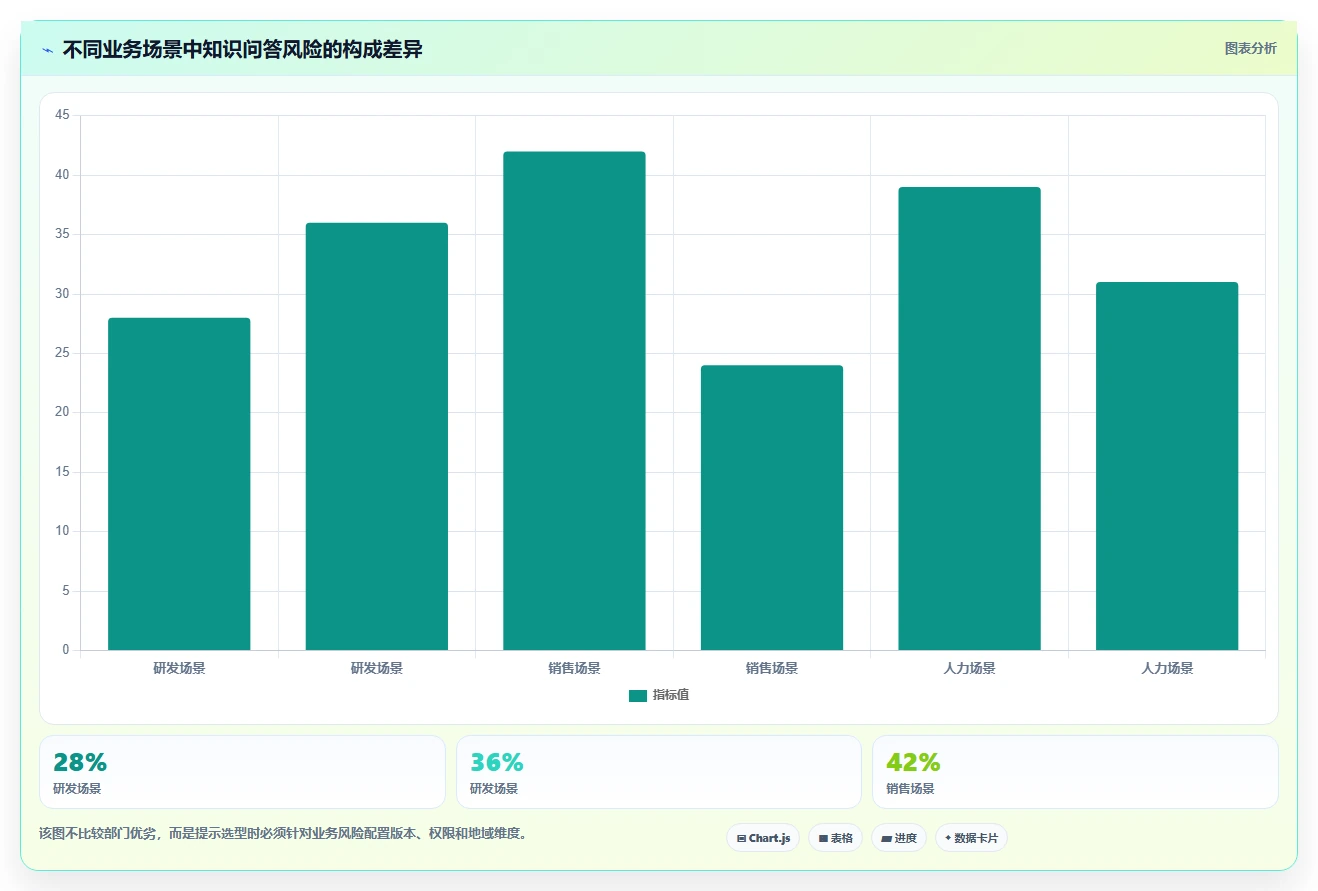The image size is (1318, 891).
Task: Select the 人力场景 bar valued 31
Action: [x=1167, y=466]
